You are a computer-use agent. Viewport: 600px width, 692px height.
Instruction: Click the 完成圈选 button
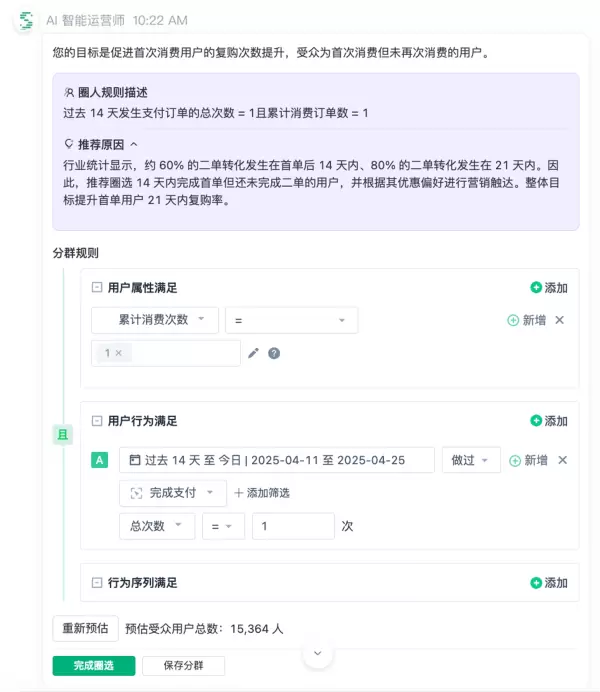(x=94, y=665)
